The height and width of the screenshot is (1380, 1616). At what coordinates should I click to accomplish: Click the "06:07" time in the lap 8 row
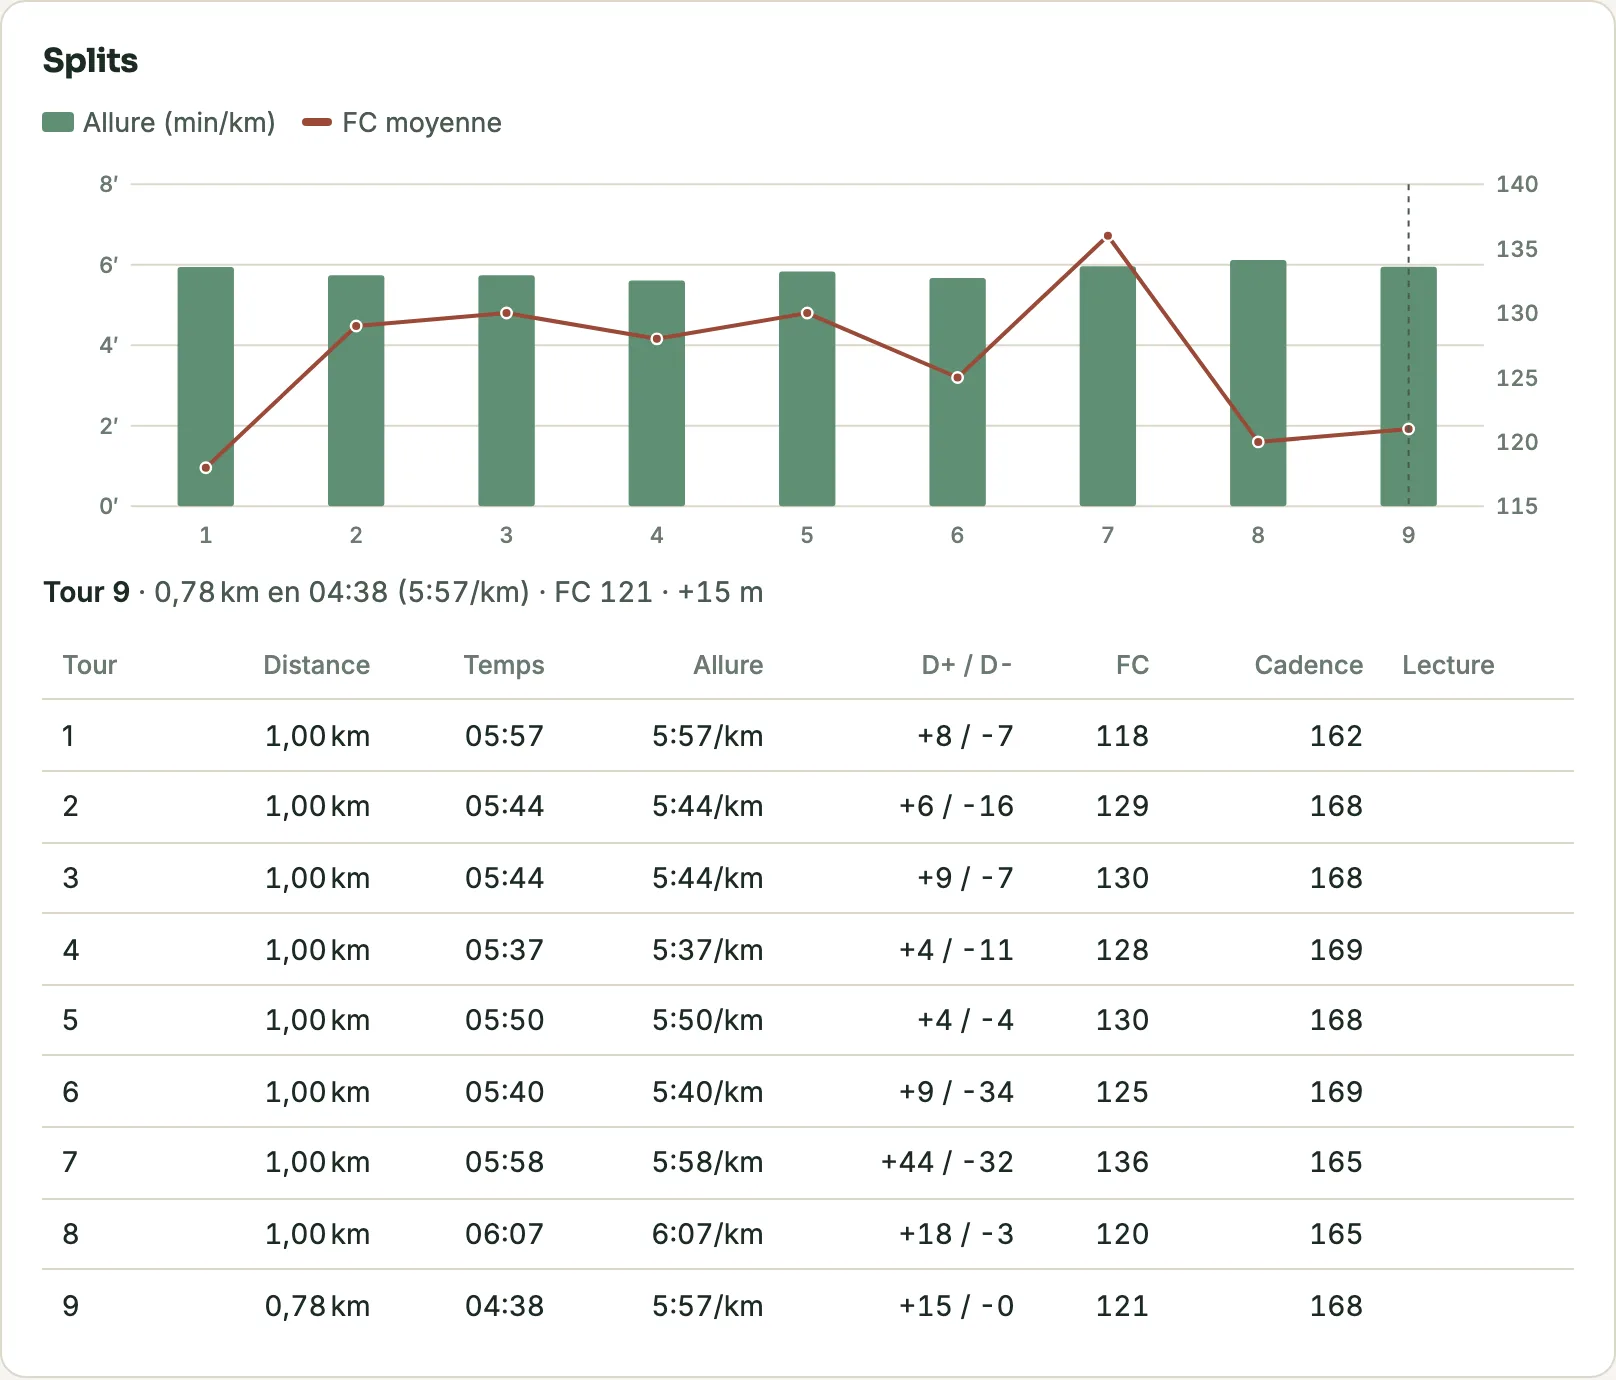point(504,1234)
